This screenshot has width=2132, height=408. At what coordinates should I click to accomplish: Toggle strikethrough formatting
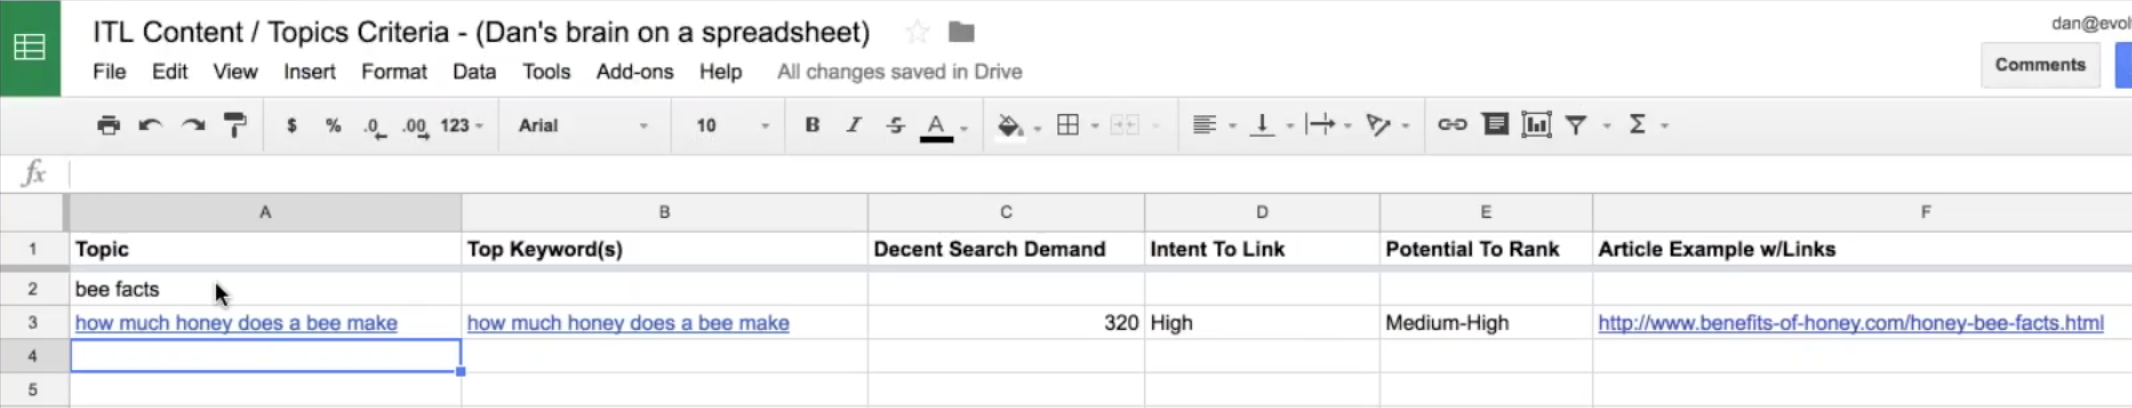pos(895,125)
